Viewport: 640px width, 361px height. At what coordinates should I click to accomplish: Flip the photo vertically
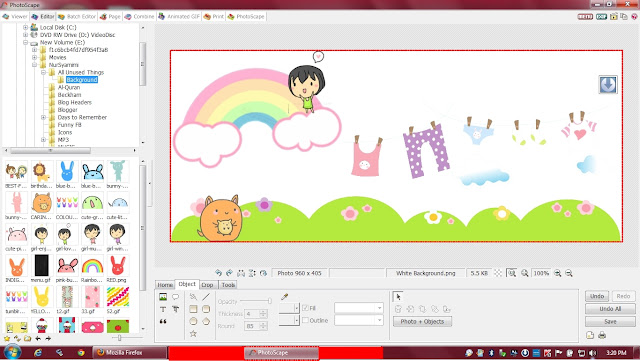(x=252, y=273)
